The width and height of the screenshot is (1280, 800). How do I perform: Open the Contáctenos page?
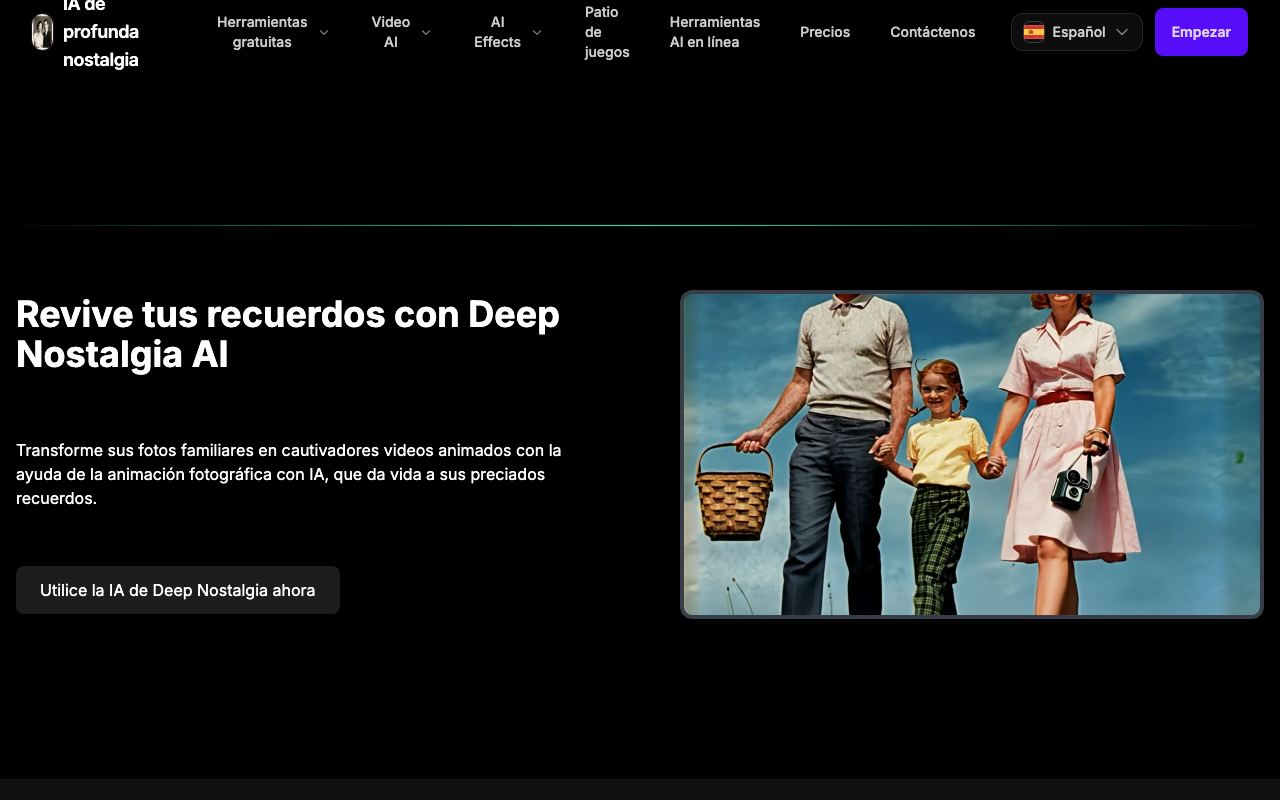[x=932, y=32]
